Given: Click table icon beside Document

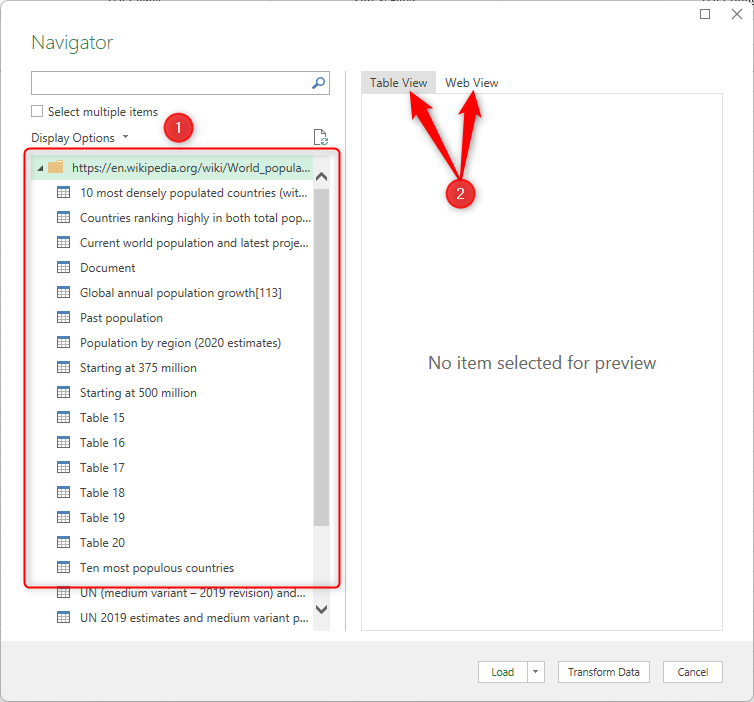Looking at the screenshot, I should pyautogui.click(x=63, y=267).
